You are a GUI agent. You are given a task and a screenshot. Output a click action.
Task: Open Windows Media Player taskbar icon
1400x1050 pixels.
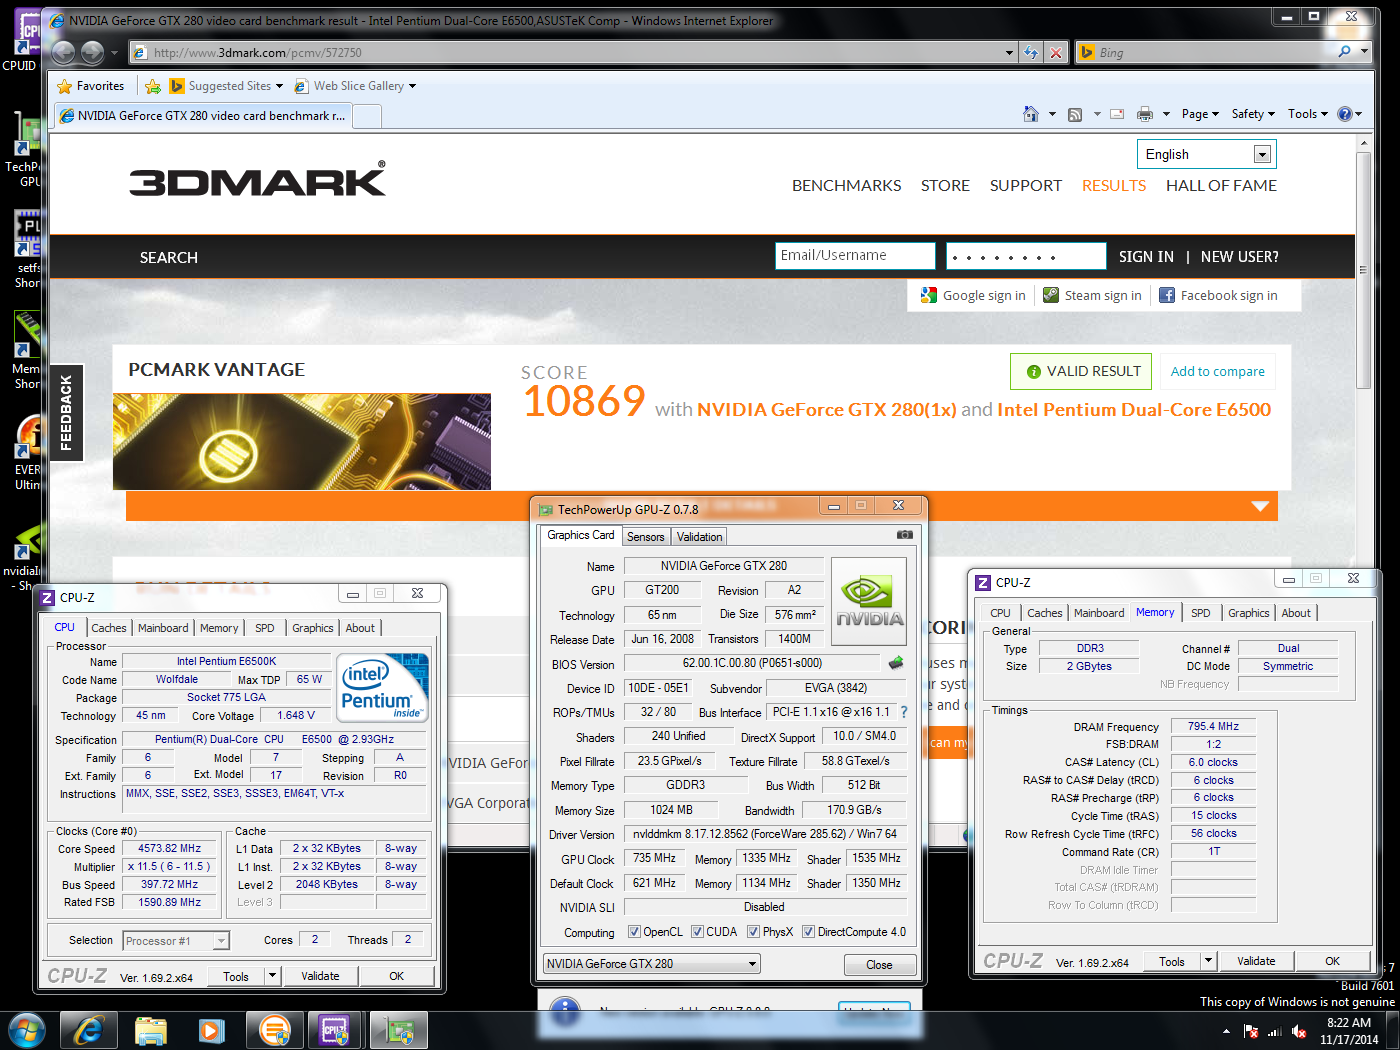tap(211, 1030)
